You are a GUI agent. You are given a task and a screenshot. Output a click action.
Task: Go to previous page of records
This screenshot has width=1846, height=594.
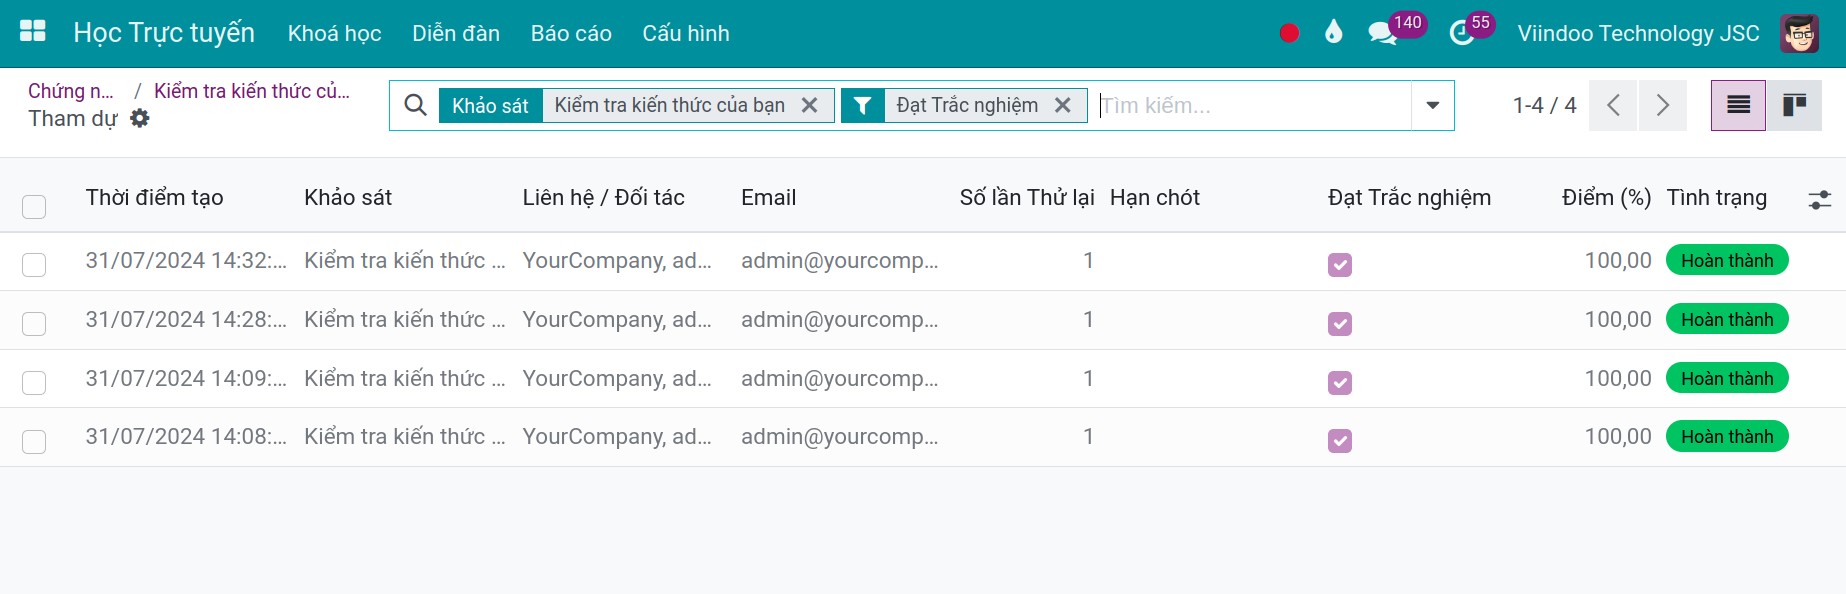1613,105
